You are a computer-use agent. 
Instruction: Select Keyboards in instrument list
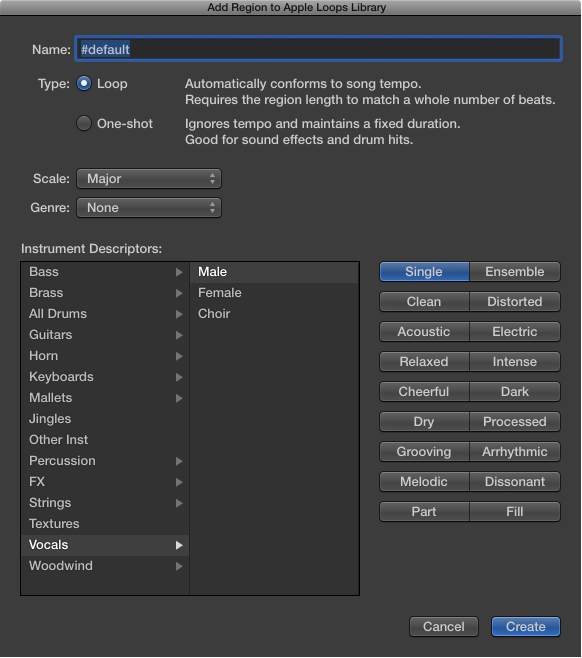click(105, 377)
